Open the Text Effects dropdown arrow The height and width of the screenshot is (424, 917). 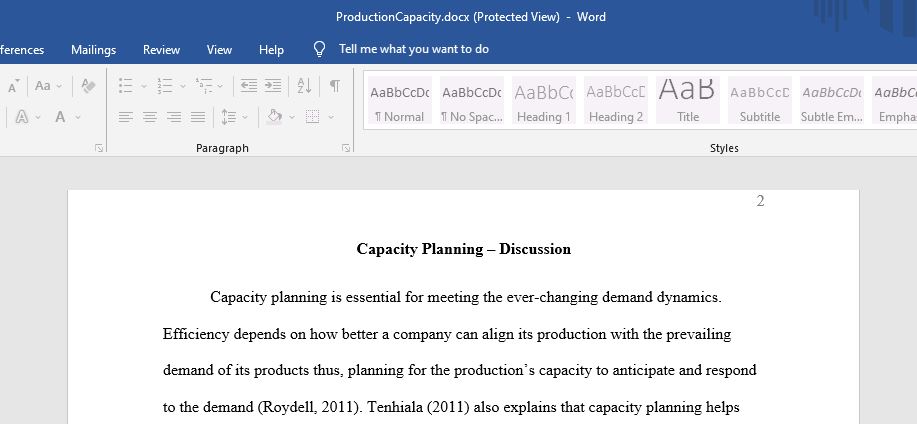click(38, 118)
